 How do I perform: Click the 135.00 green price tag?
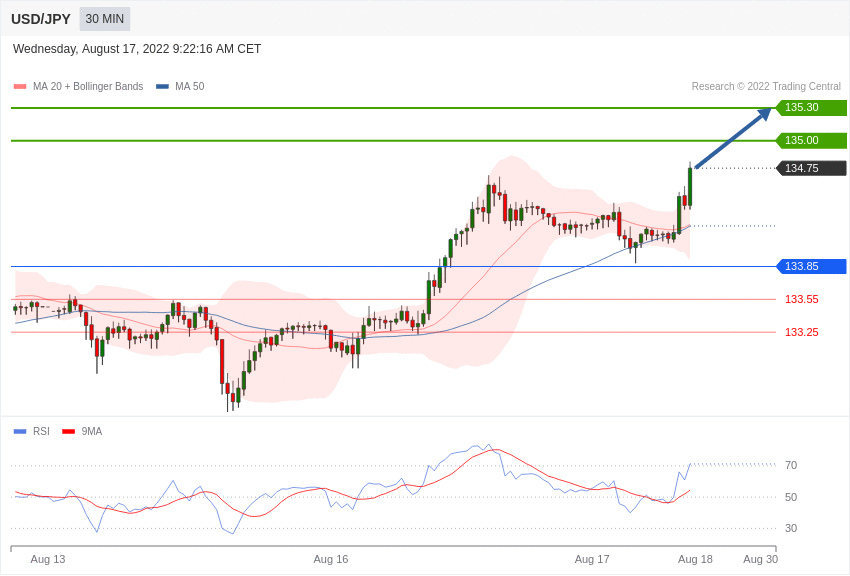click(811, 141)
